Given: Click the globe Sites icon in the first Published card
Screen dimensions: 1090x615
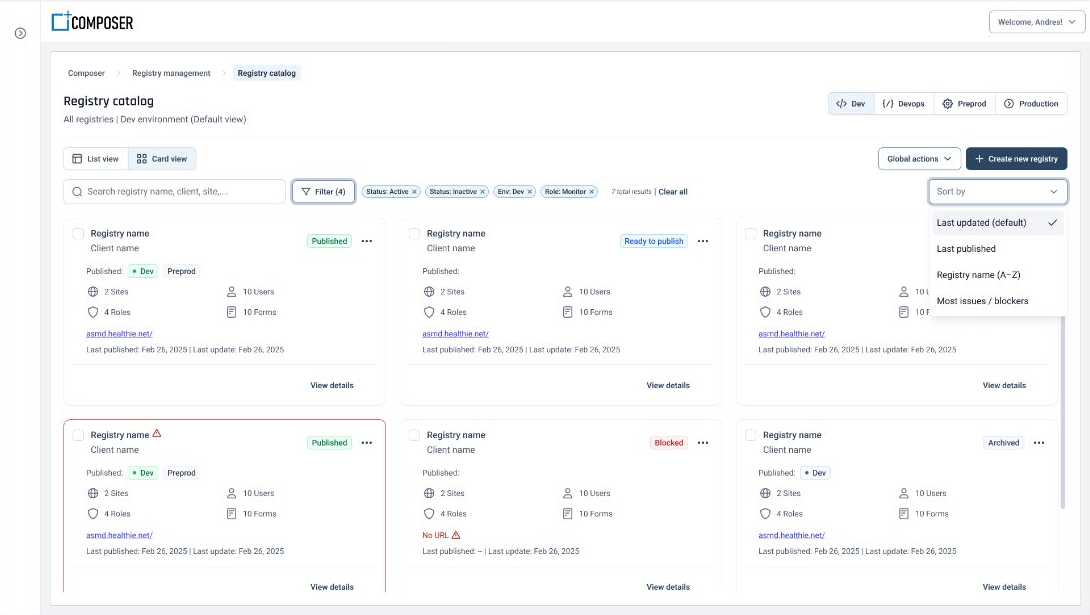Looking at the screenshot, I should 92,292.
